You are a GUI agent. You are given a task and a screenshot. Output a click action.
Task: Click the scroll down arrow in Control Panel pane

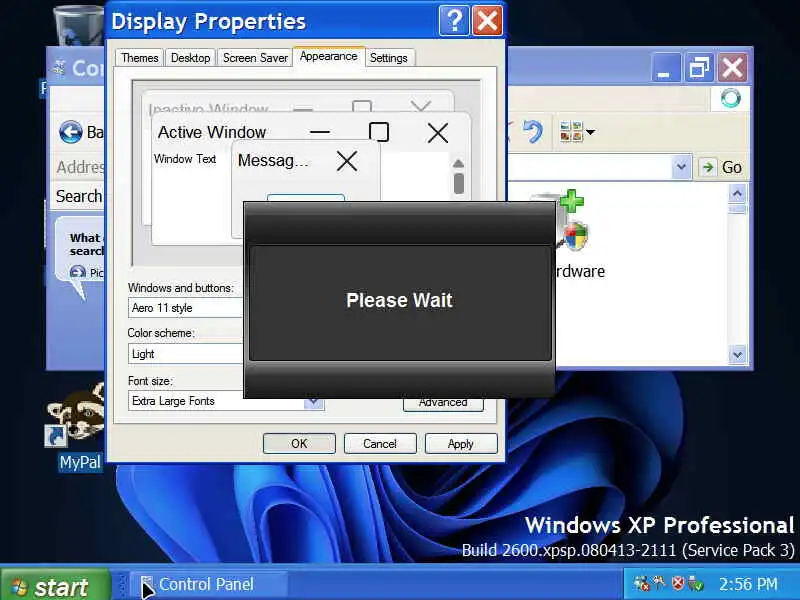click(x=737, y=354)
